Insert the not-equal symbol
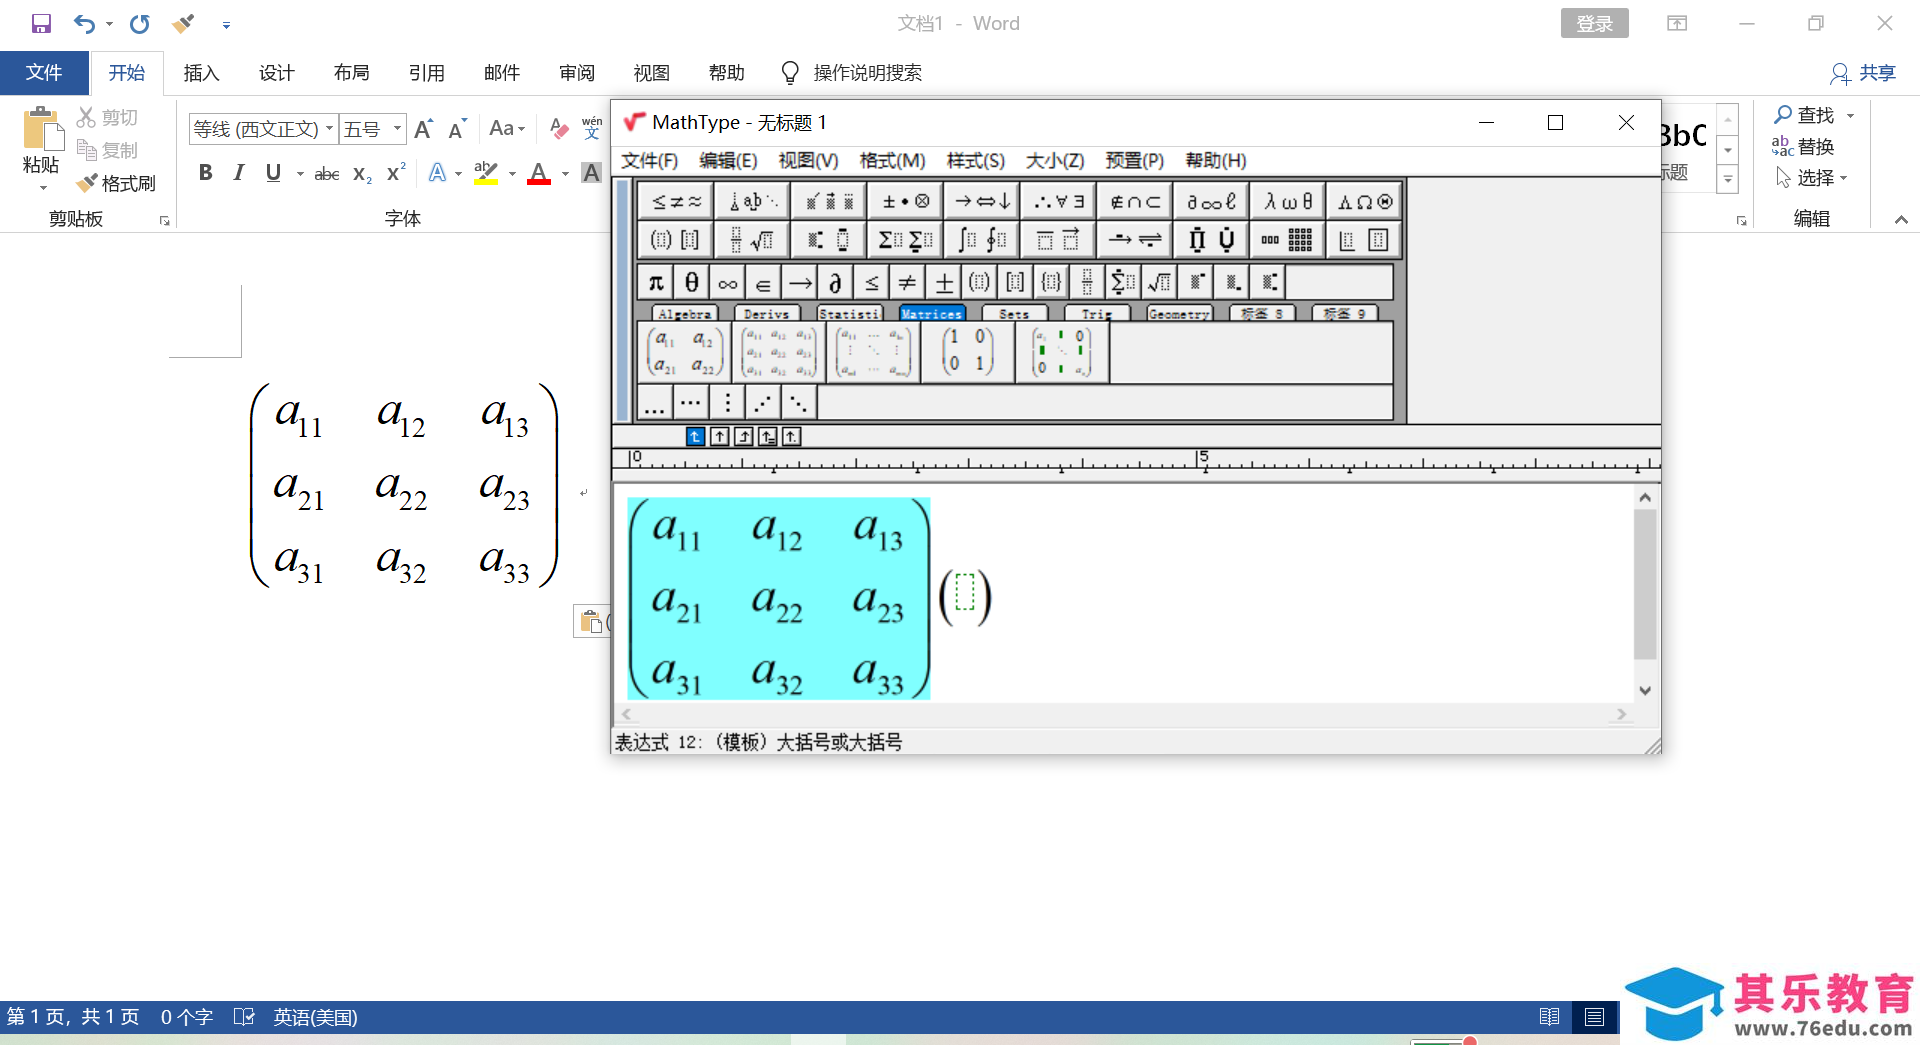Screen dimensions: 1920x1045 (x=907, y=283)
